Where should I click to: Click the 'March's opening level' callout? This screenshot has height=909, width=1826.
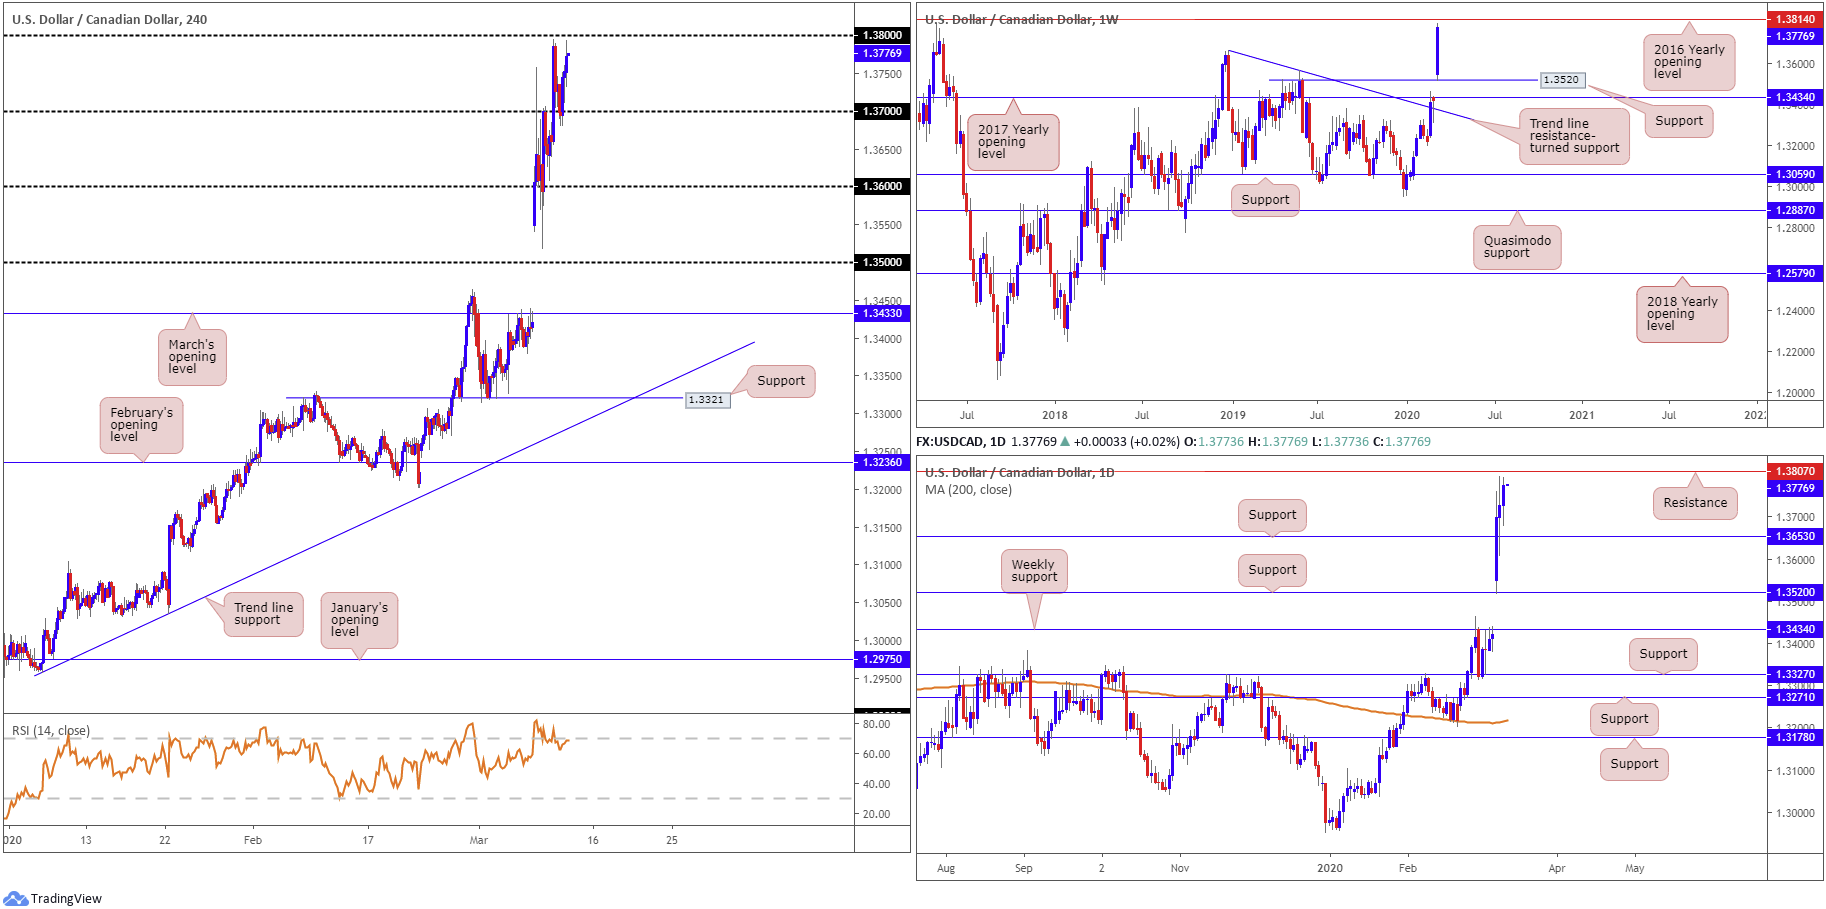(x=192, y=357)
